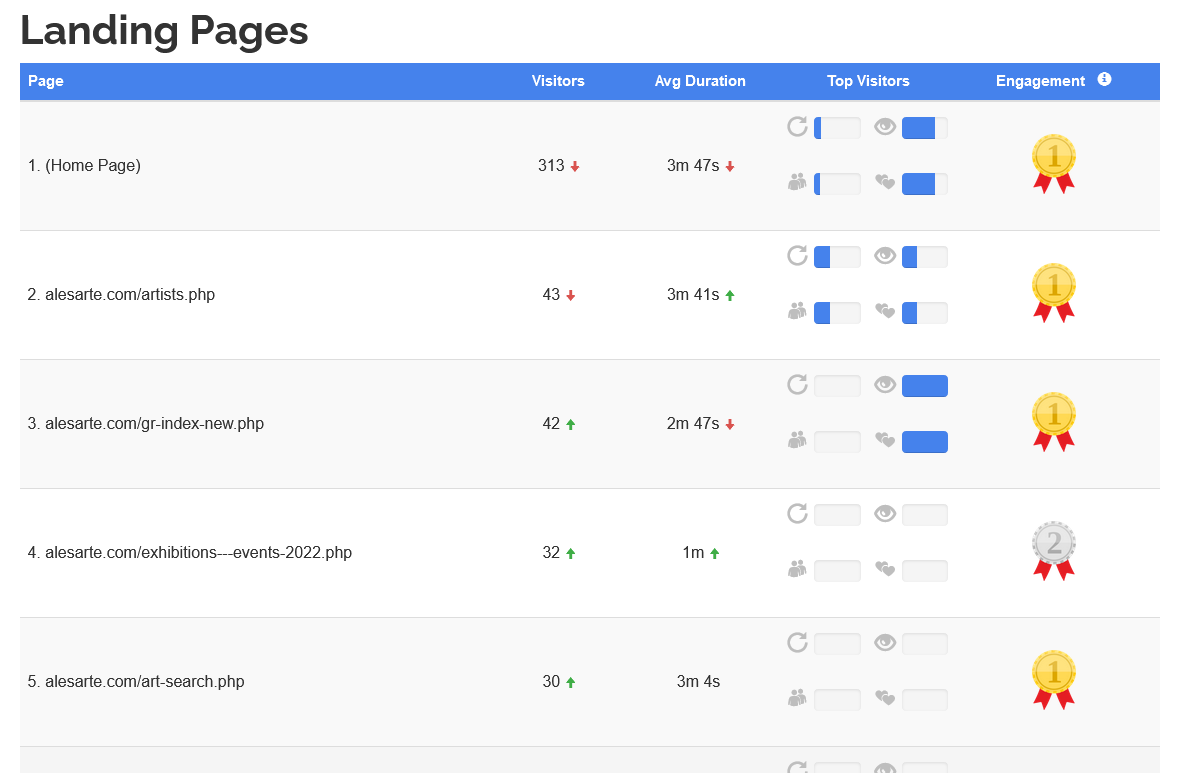Click the eye icon in exhibitions---events-2022.php row

(885, 514)
